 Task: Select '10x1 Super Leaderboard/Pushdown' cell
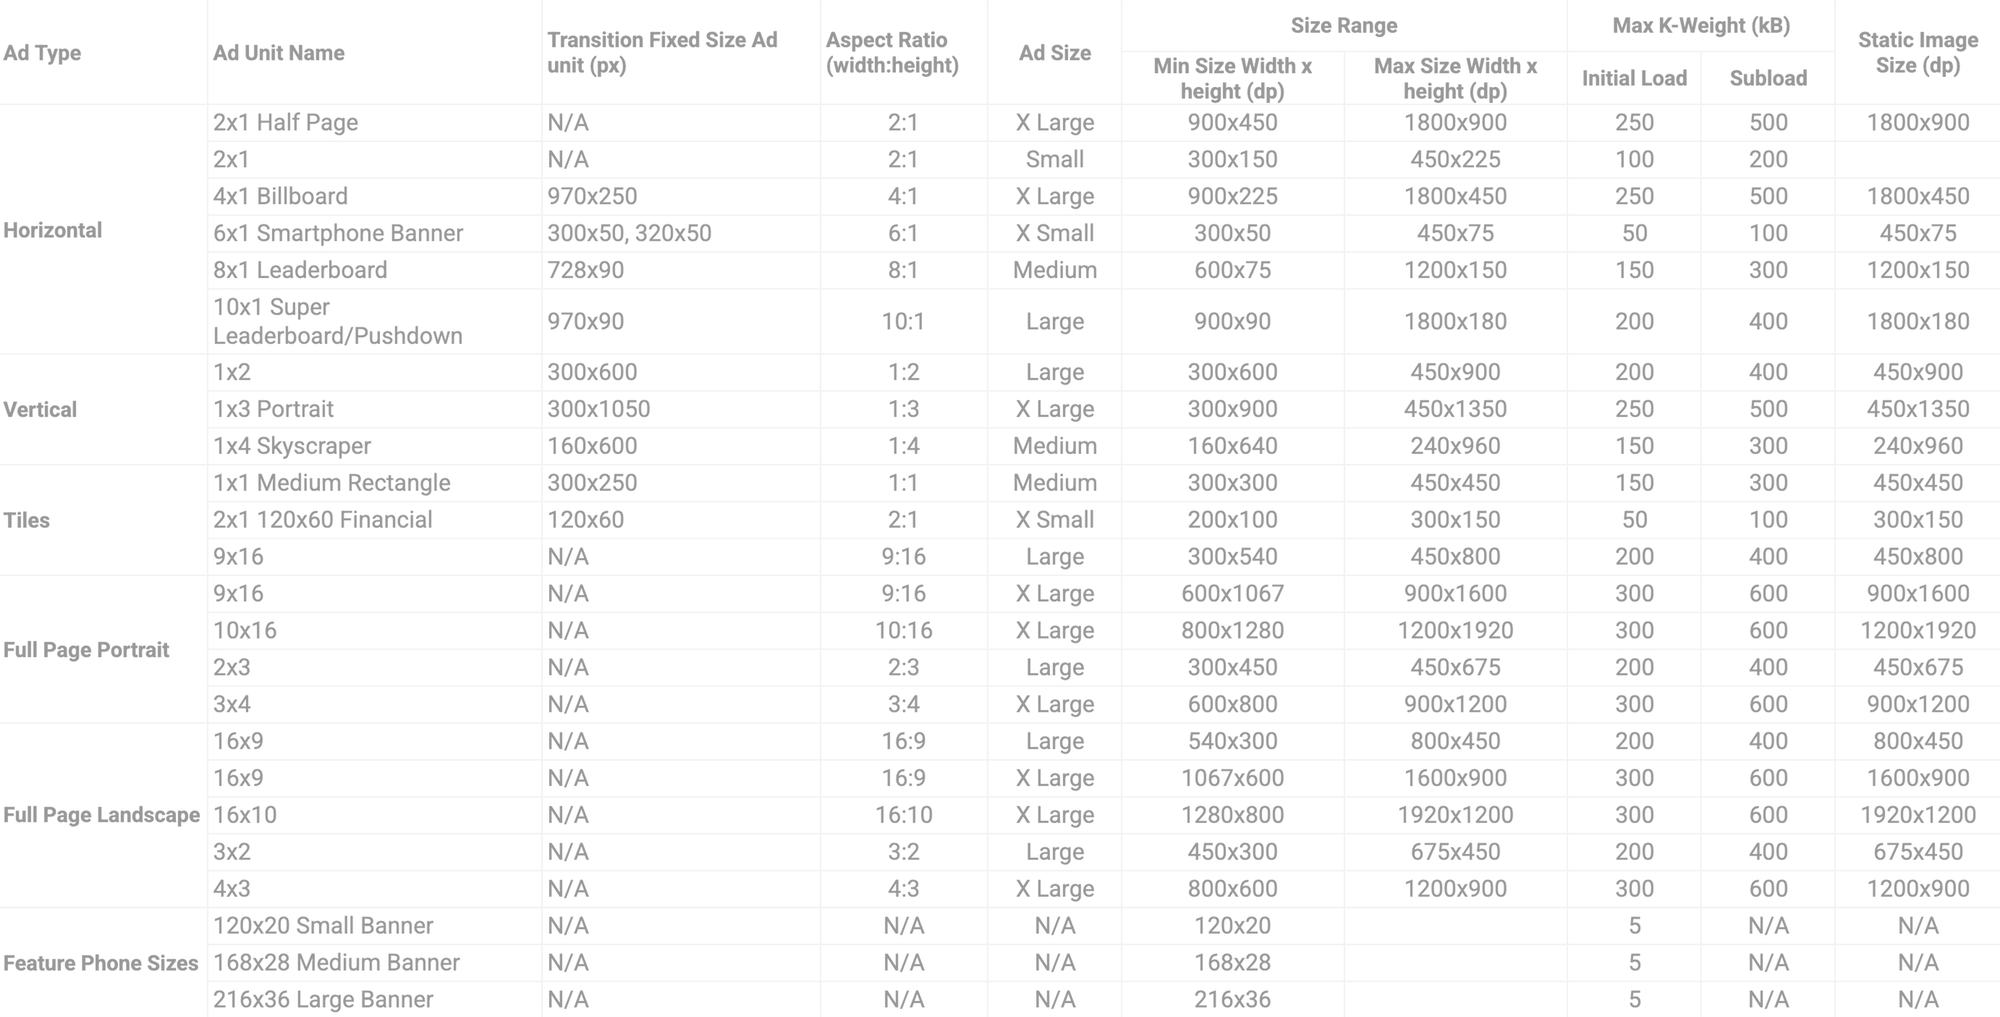pyautogui.click(x=337, y=321)
